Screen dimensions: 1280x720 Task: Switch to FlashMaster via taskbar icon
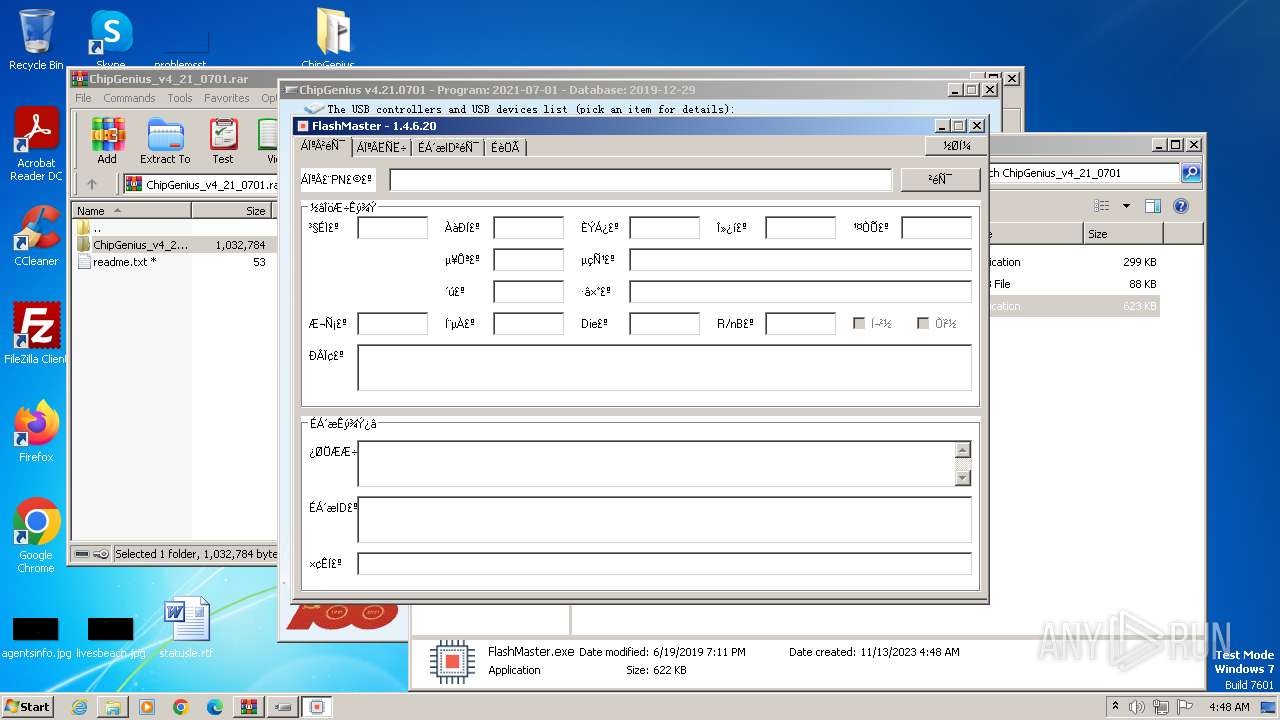click(317, 707)
